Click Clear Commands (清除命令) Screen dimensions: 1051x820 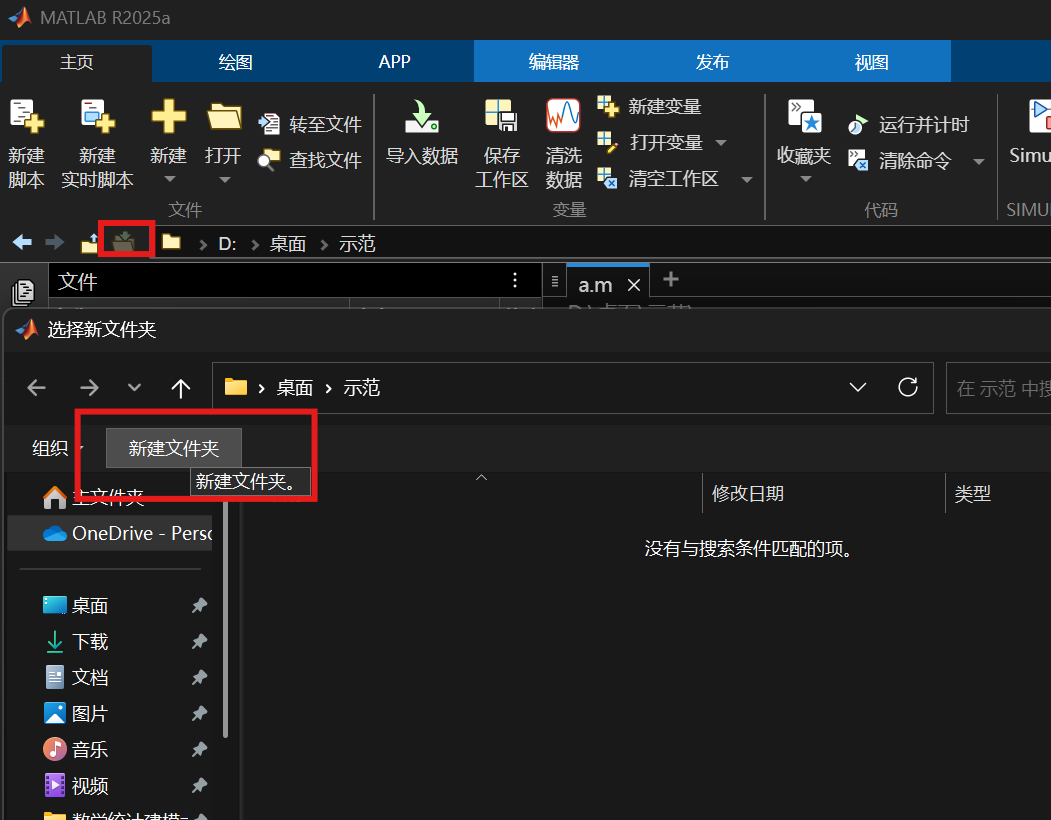(899, 160)
